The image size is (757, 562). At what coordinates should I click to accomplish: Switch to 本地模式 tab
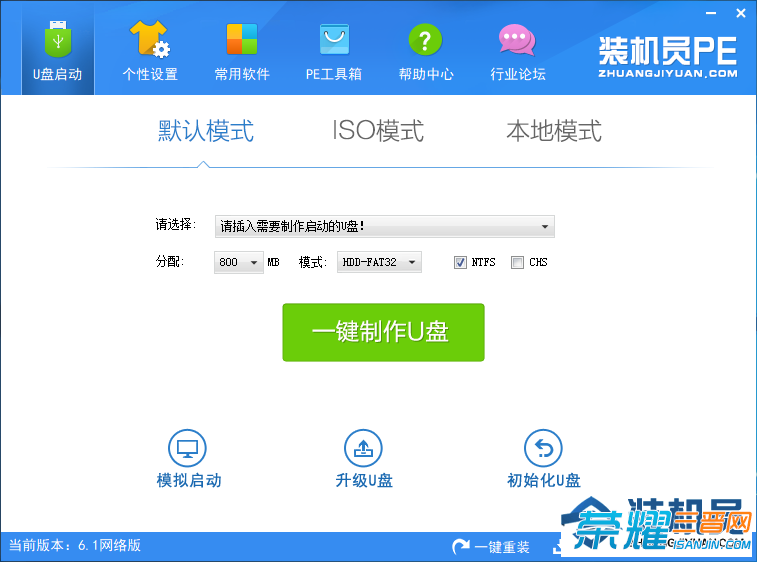(554, 131)
